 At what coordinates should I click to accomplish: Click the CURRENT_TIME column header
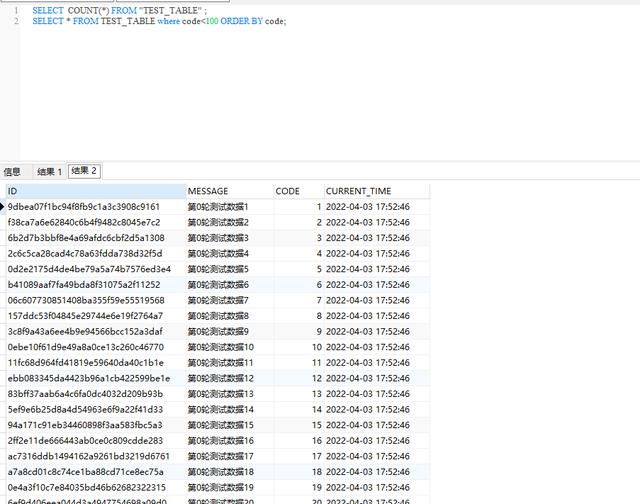tap(377, 191)
